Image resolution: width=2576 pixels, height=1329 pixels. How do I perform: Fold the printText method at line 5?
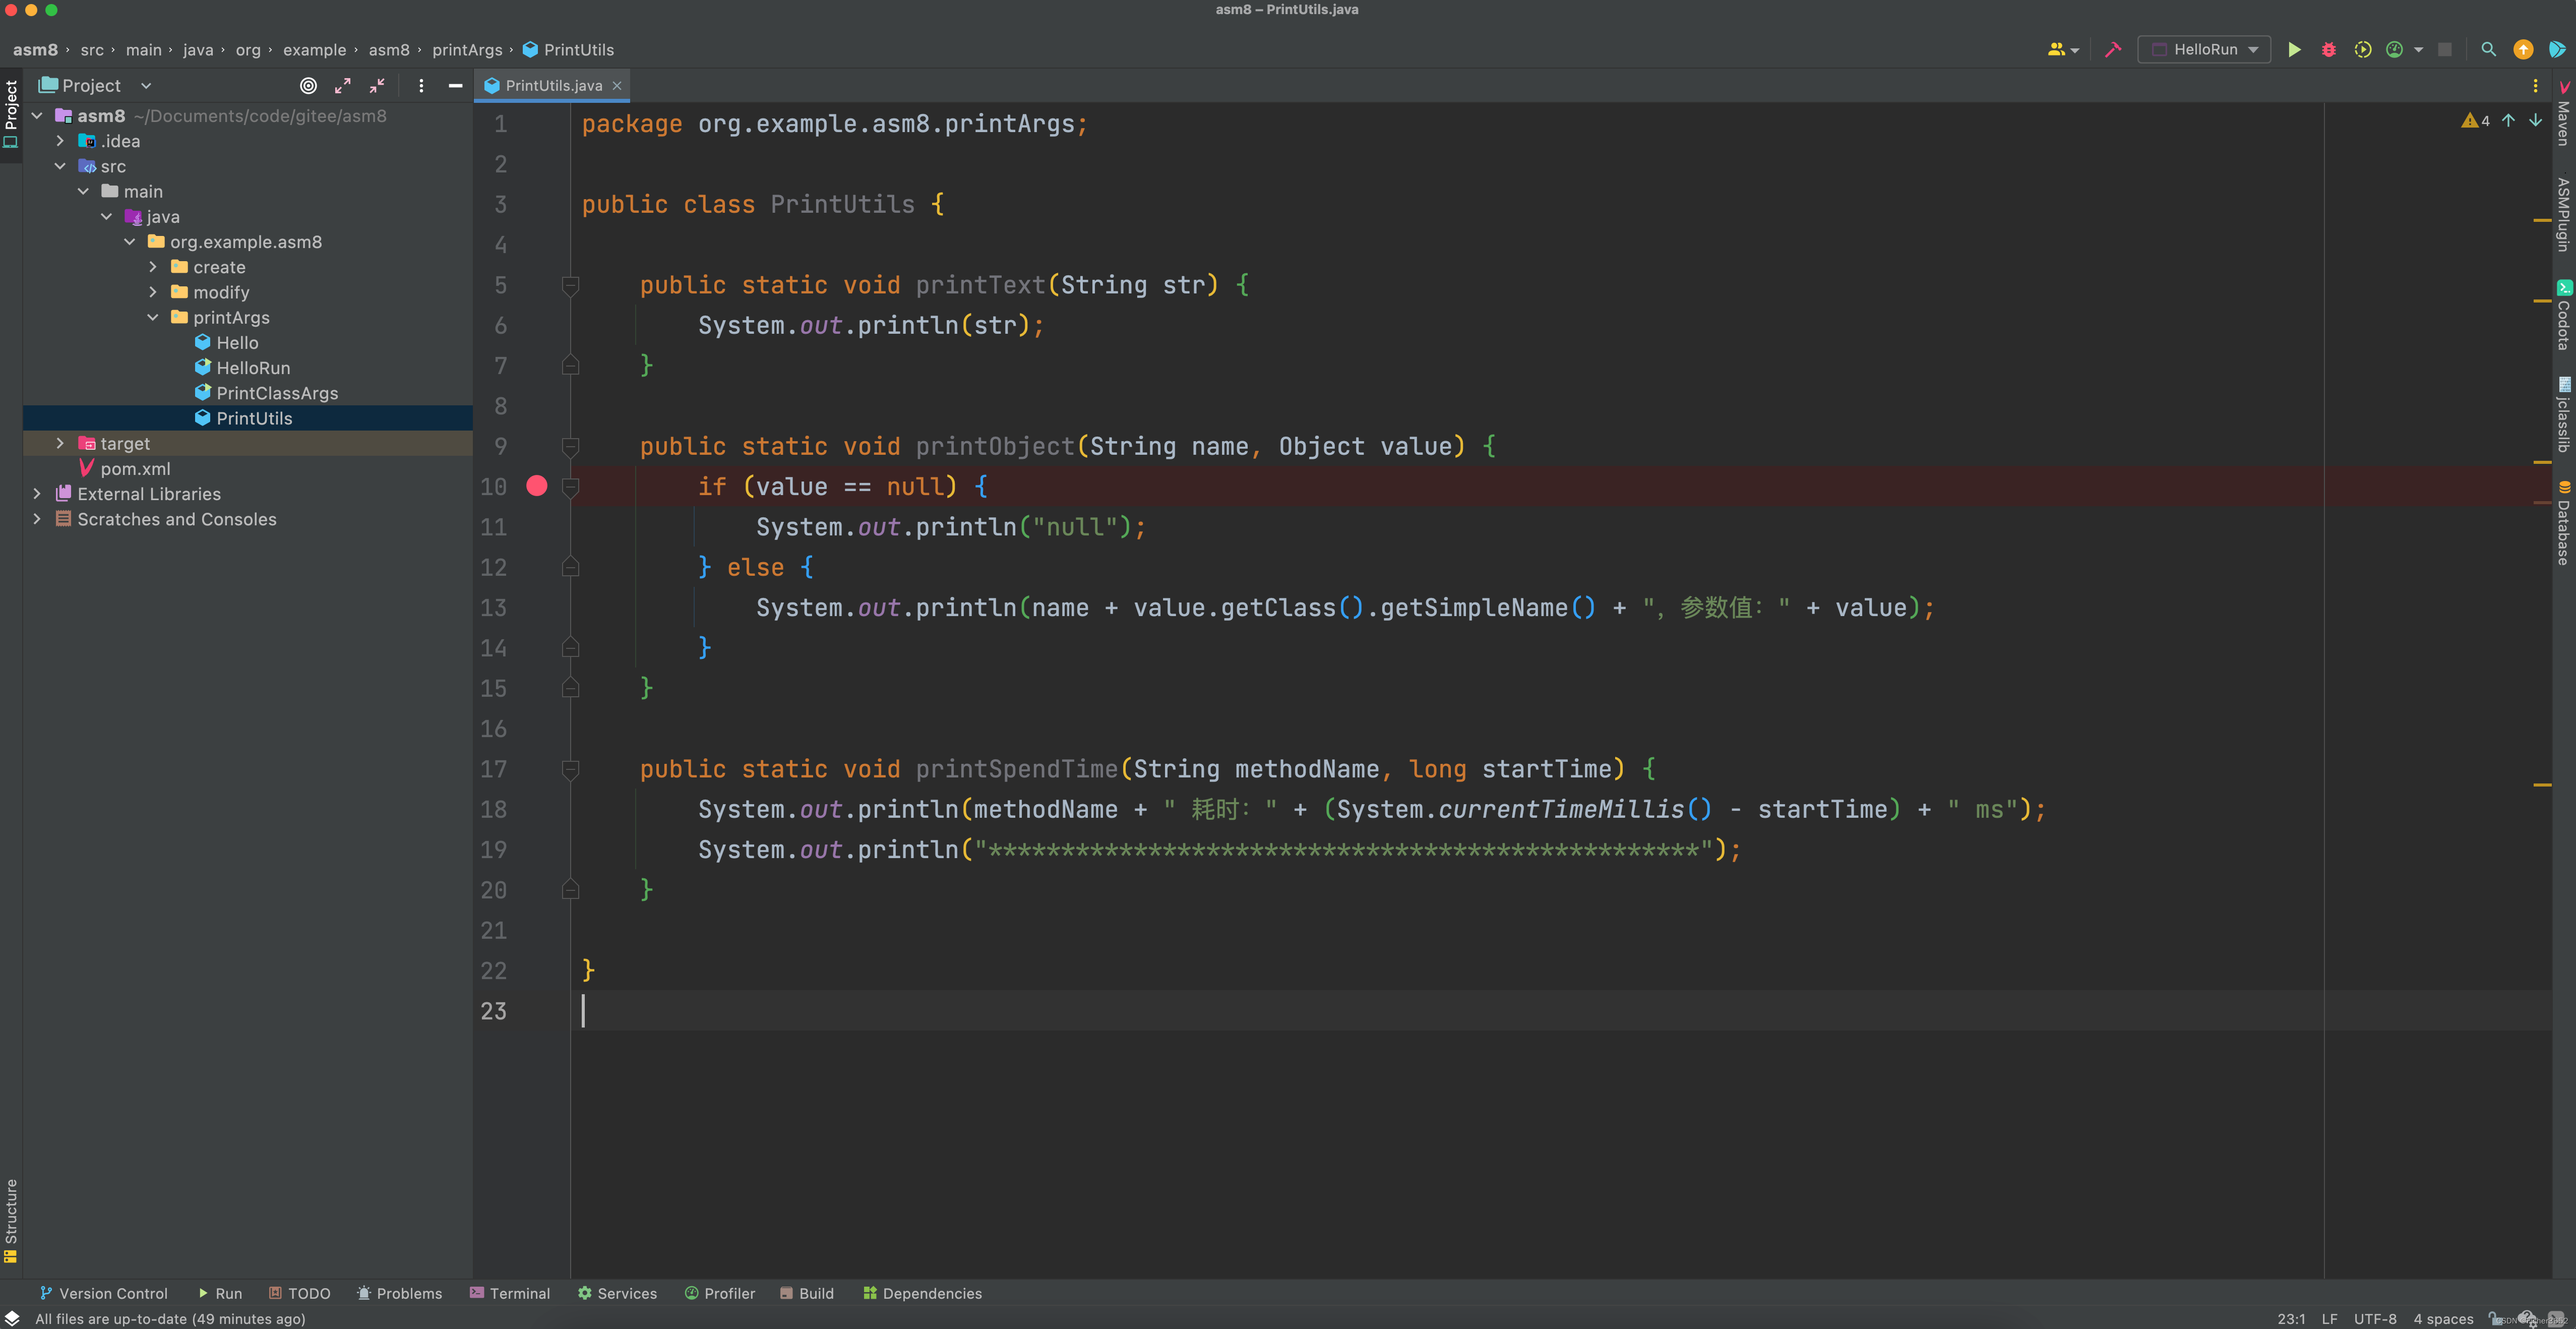[x=571, y=286]
